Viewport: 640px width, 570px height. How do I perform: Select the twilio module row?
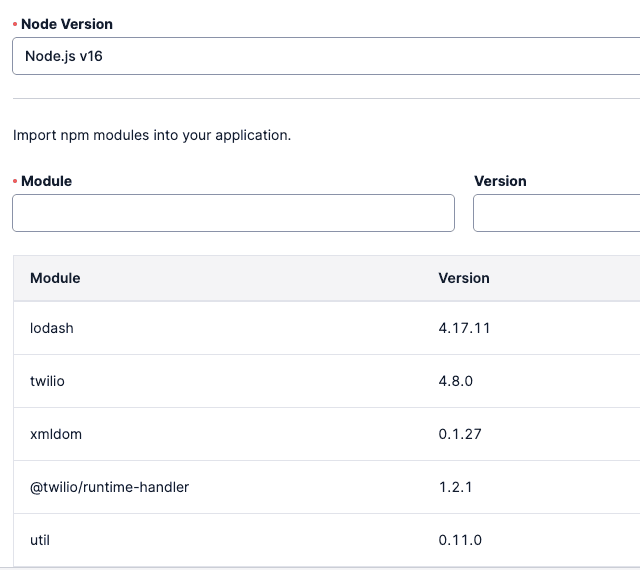pyautogui.click(x=47, y=381)
